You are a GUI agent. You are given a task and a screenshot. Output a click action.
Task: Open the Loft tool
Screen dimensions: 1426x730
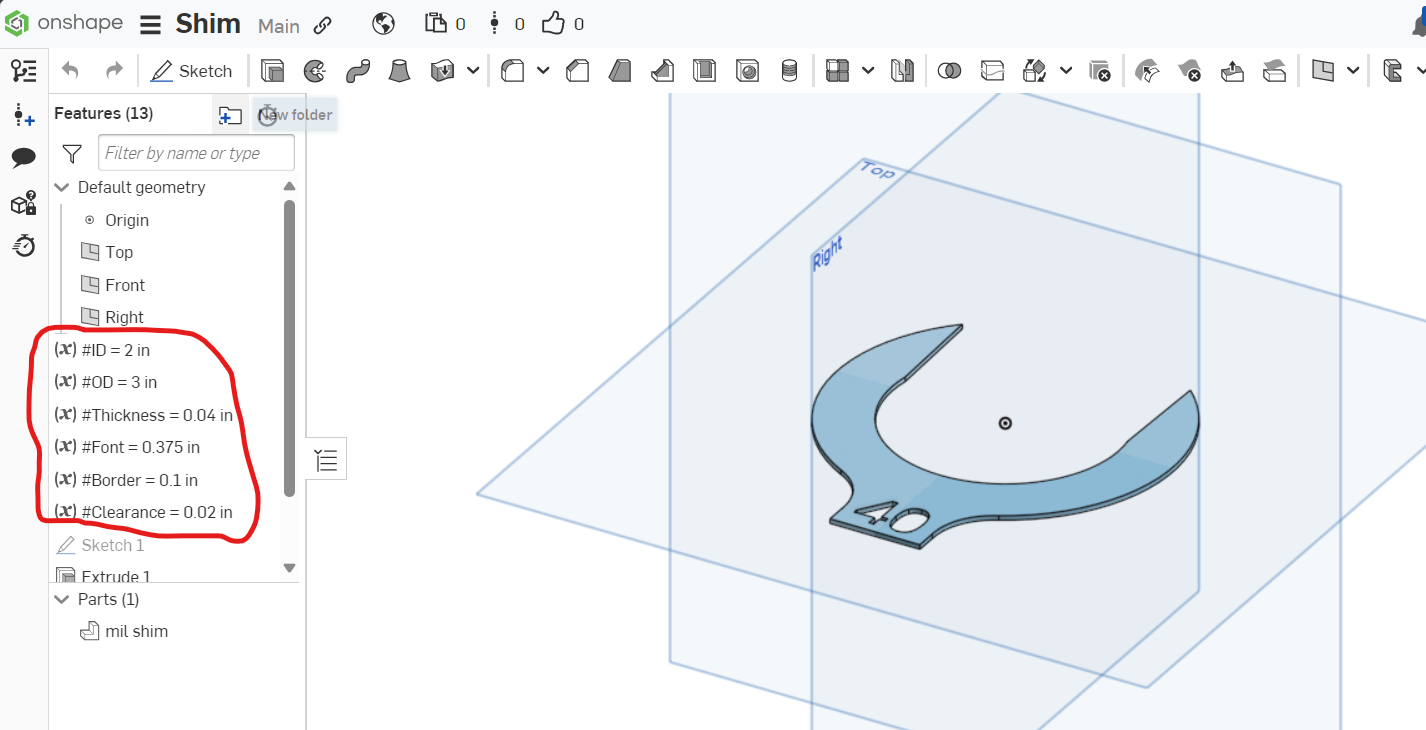pyautogui.click(x=399, y=70)
